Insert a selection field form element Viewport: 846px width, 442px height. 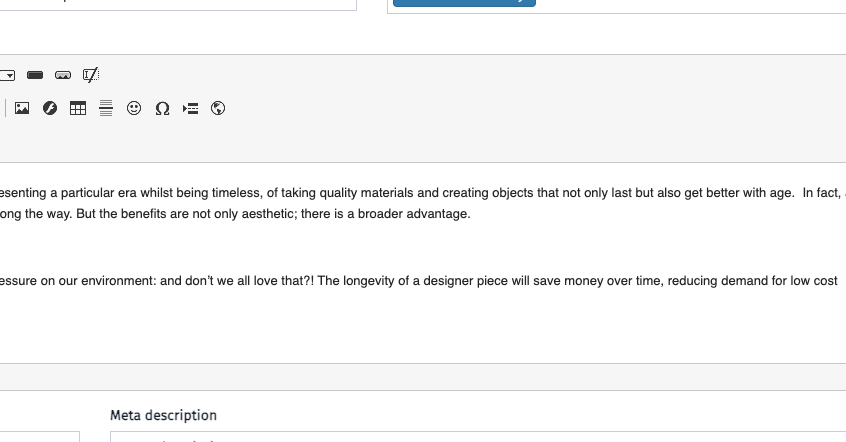8,75
